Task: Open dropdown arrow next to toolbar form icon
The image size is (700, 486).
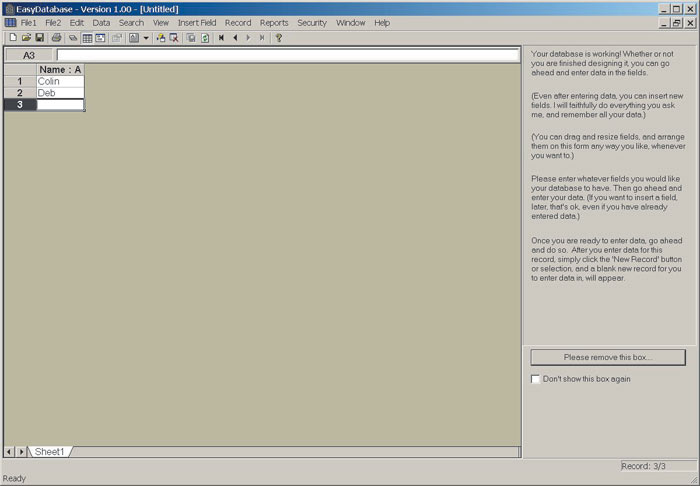Action: tap(146, 38)
